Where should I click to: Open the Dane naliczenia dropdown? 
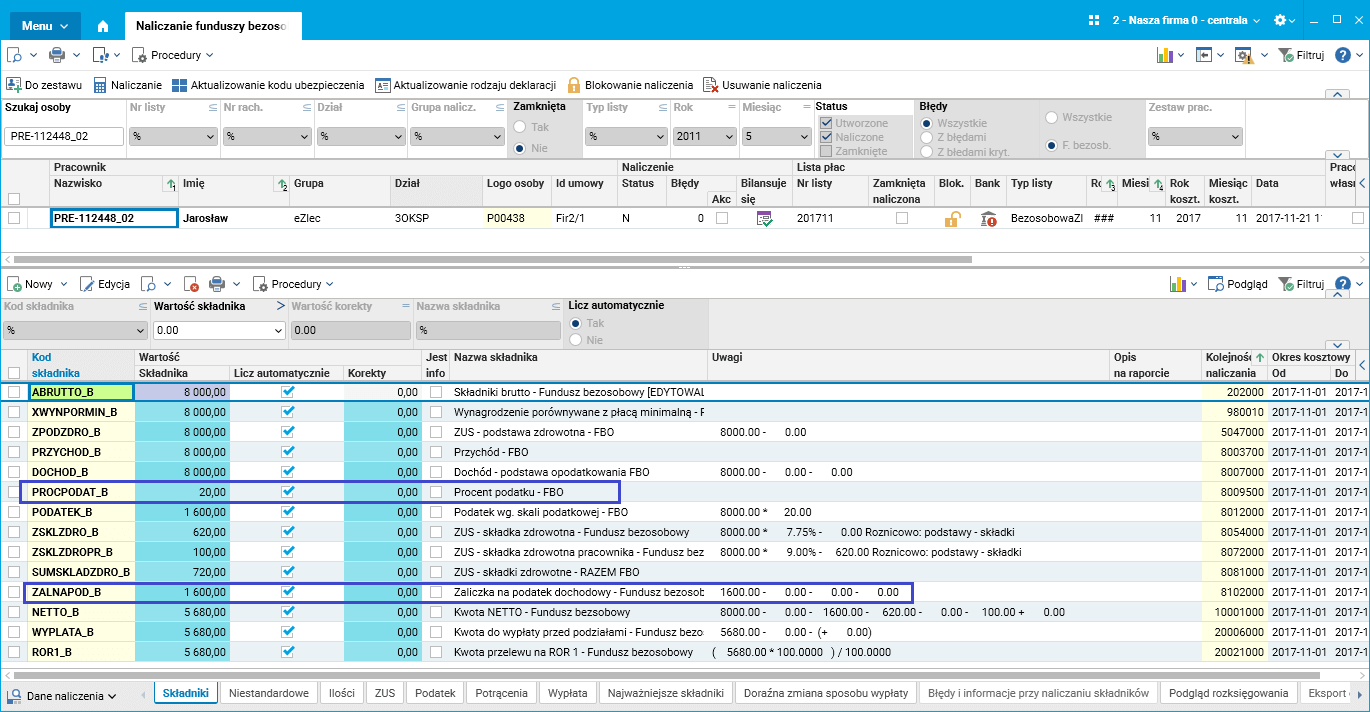click(x=62, y=695)
